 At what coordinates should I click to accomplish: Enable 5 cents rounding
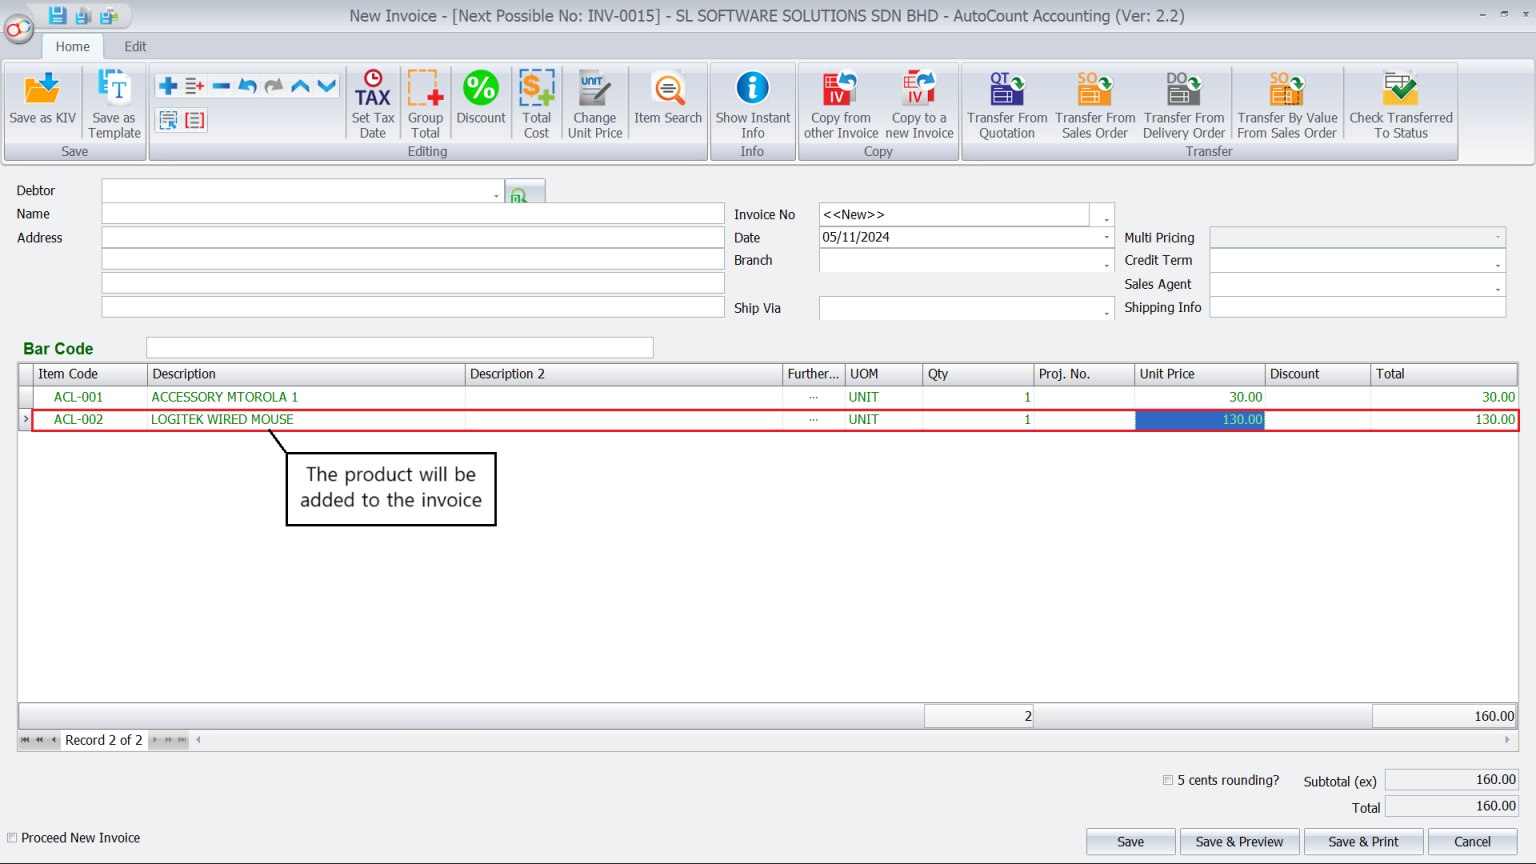pyautogui.click(x=1167, y=780)
